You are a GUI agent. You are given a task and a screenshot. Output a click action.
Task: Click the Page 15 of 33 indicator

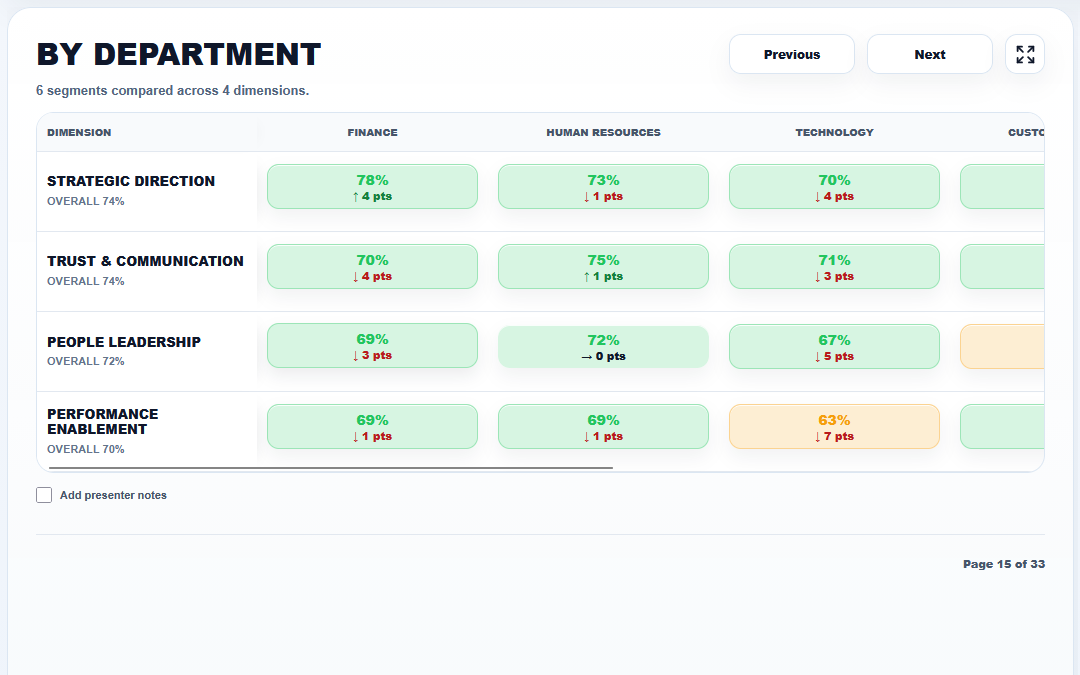(1004, 564)
